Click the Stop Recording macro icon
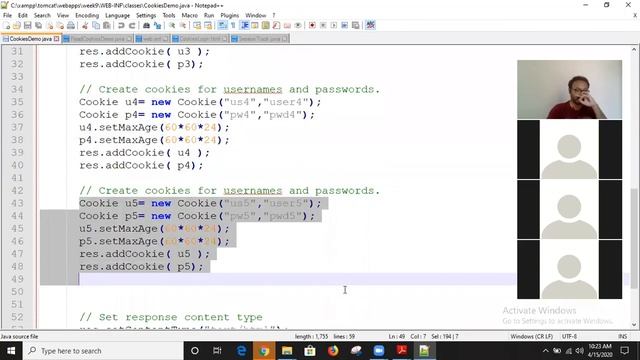Image resolution: width=640 pixels, height=360 pixels. click(323, 25)
